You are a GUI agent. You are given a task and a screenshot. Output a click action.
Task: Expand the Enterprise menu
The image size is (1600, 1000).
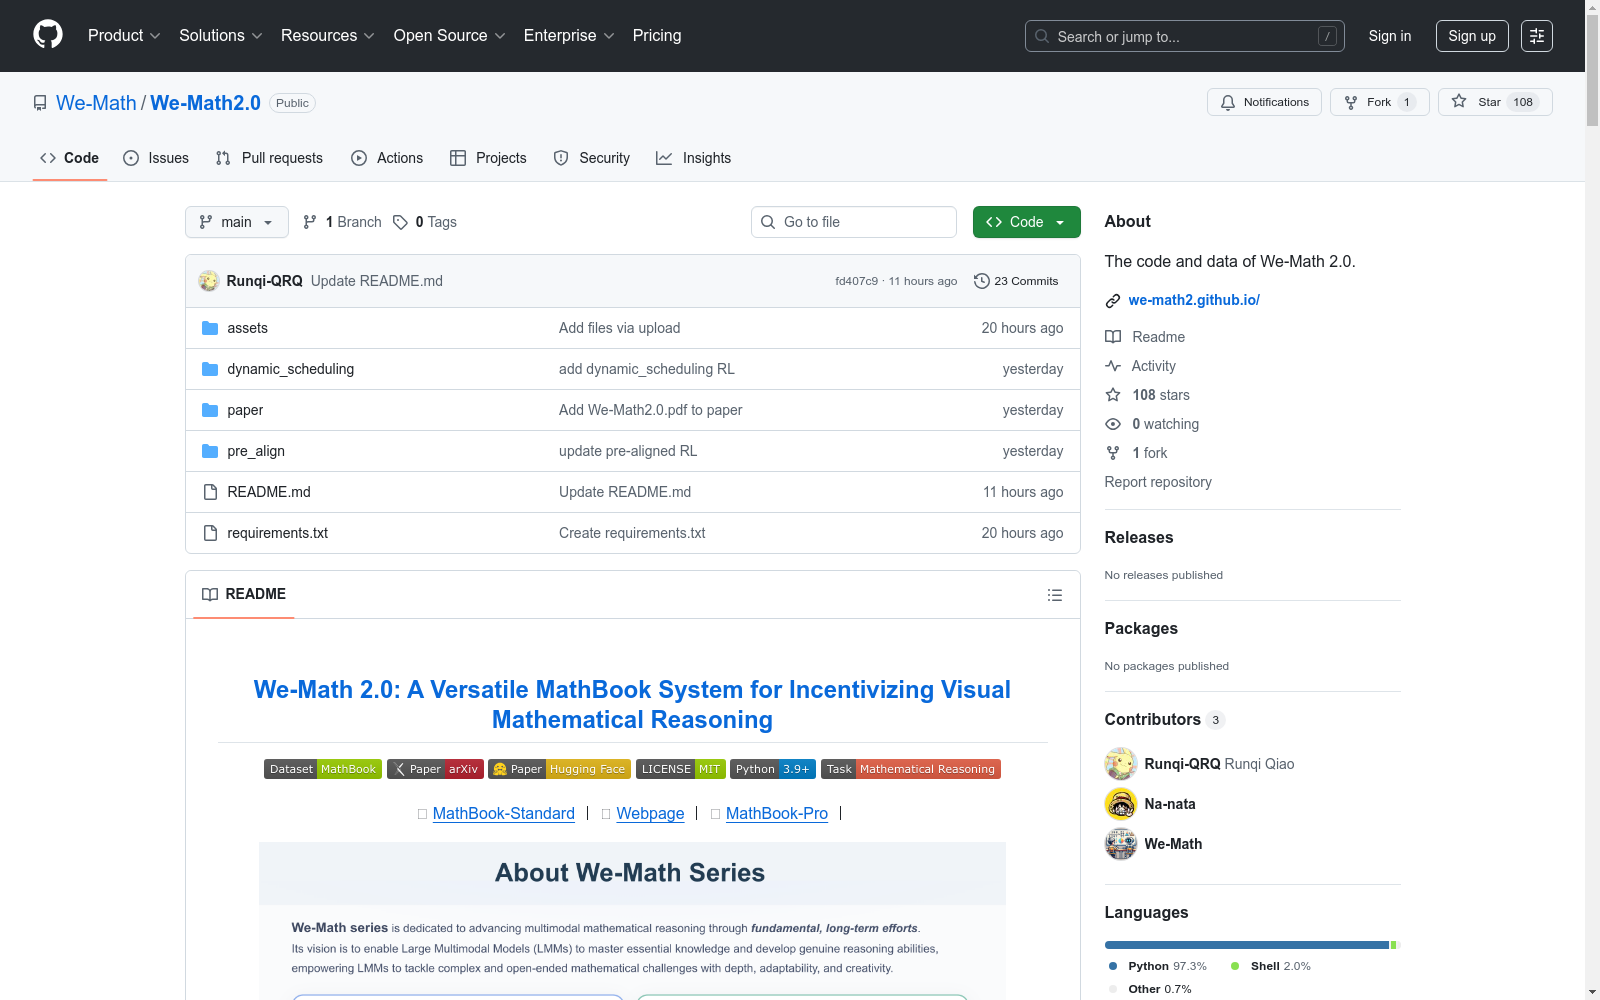point(569,36)
